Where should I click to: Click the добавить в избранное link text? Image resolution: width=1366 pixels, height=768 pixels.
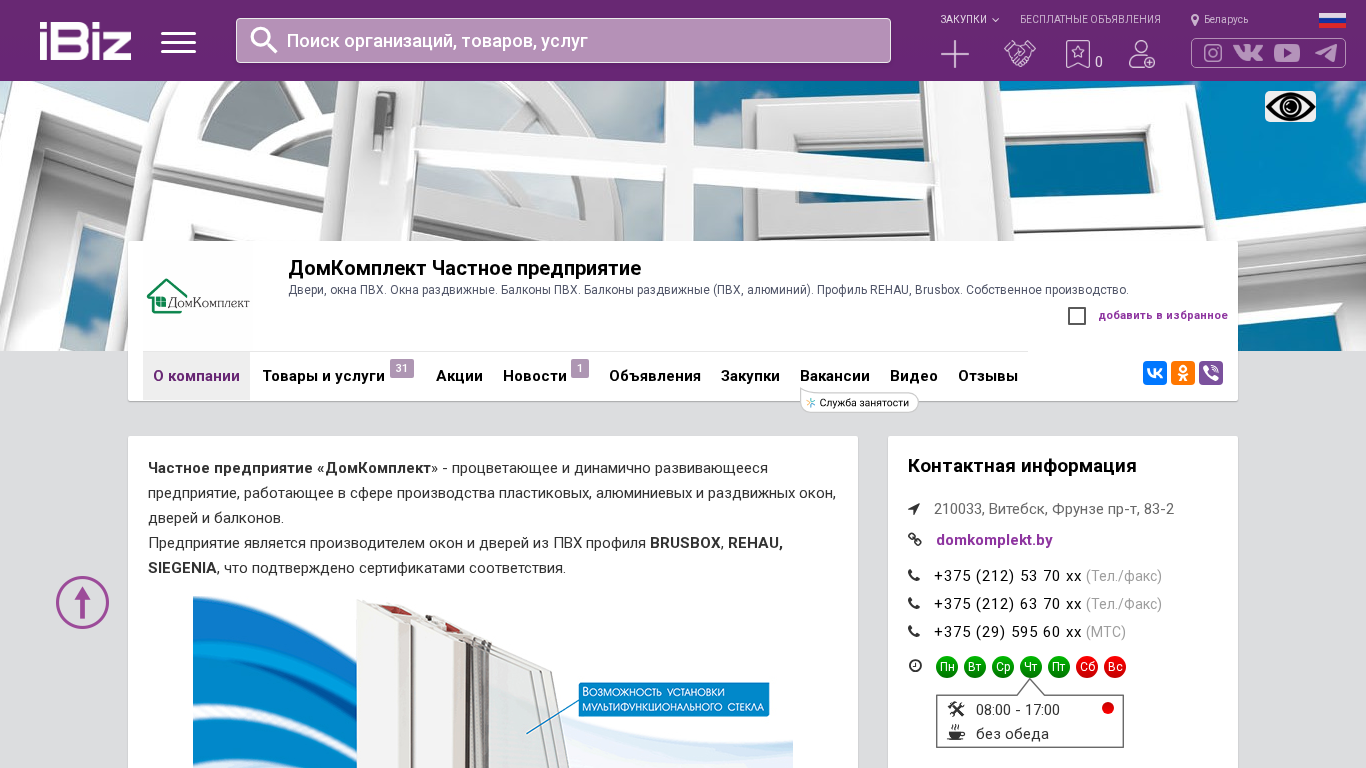[1163, 316]
